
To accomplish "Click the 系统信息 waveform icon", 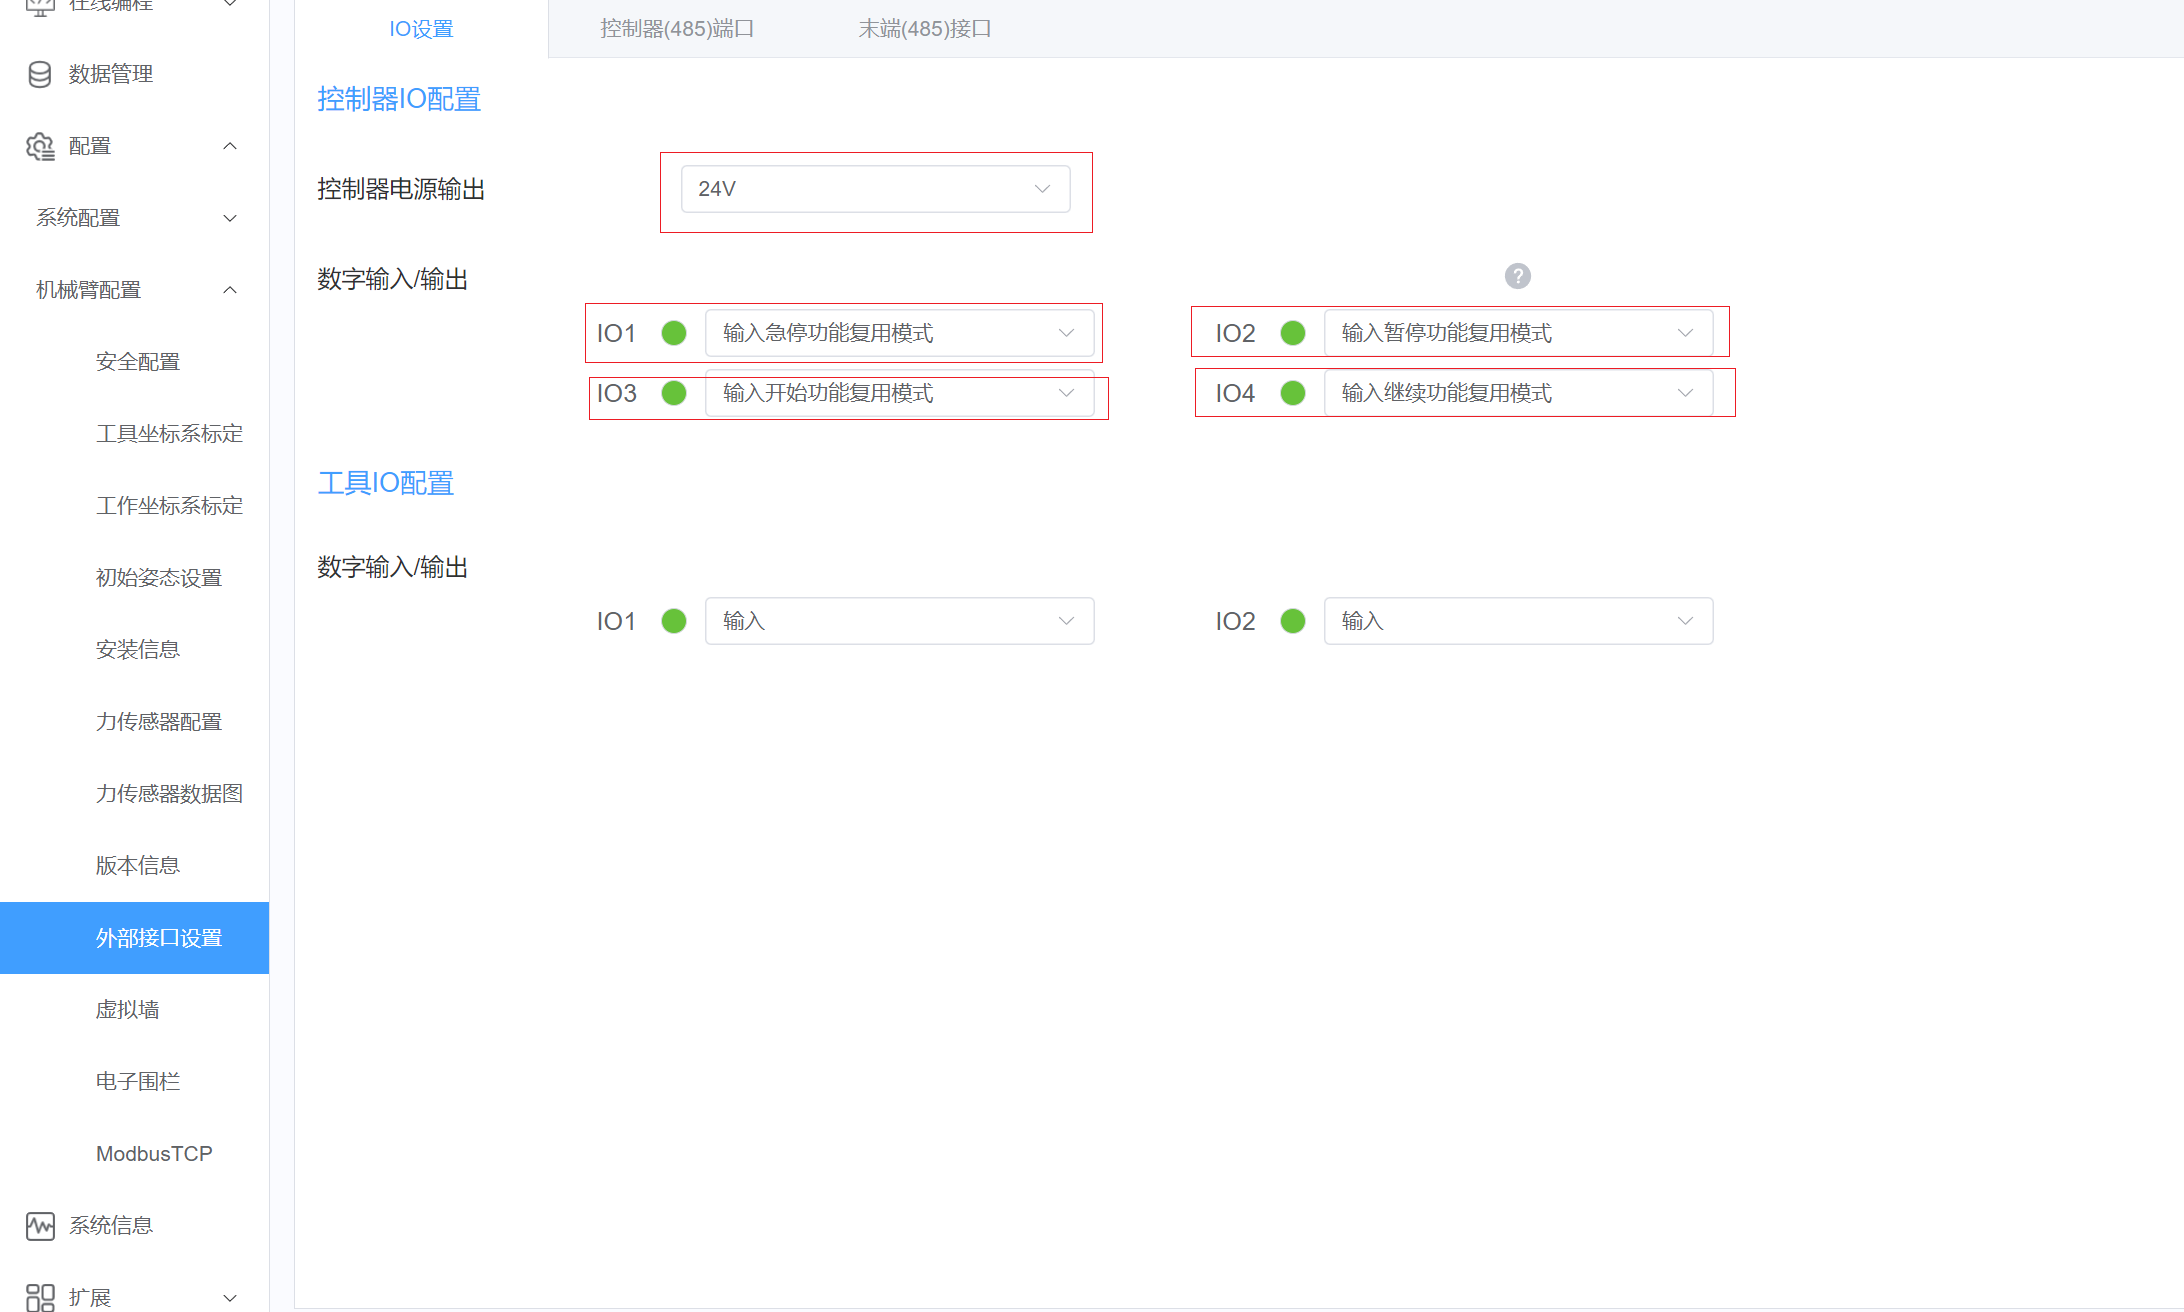I will (40, 1225).
